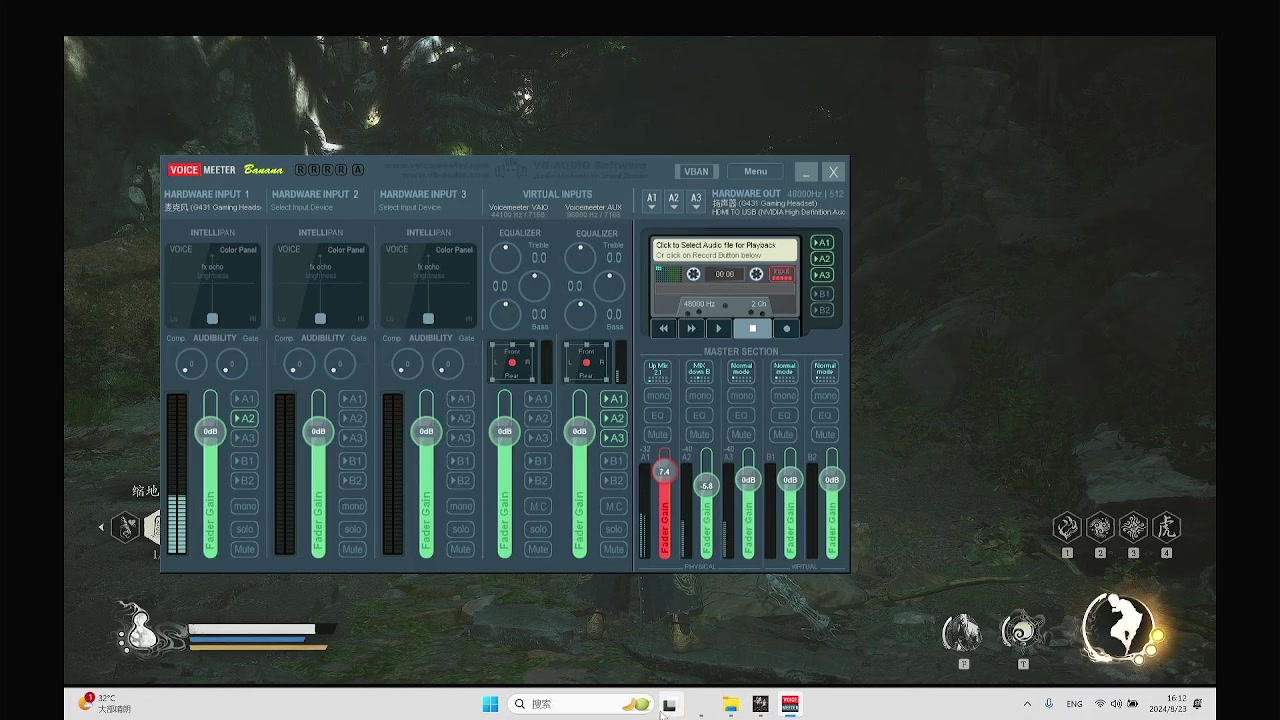Click Voicemeeter VAIO front/rear surround panner

512,362
